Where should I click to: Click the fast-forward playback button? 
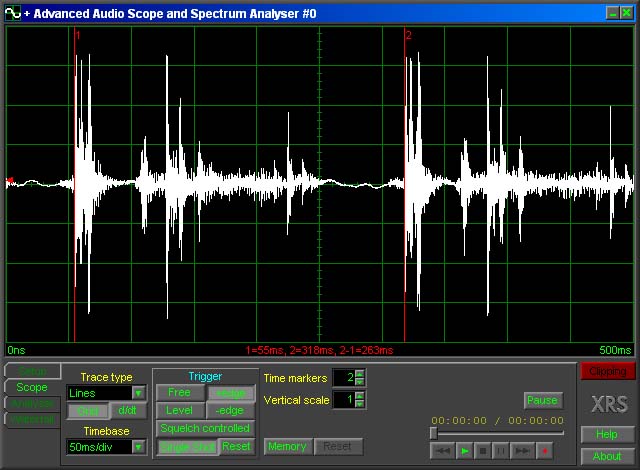[x=522, y=451]
